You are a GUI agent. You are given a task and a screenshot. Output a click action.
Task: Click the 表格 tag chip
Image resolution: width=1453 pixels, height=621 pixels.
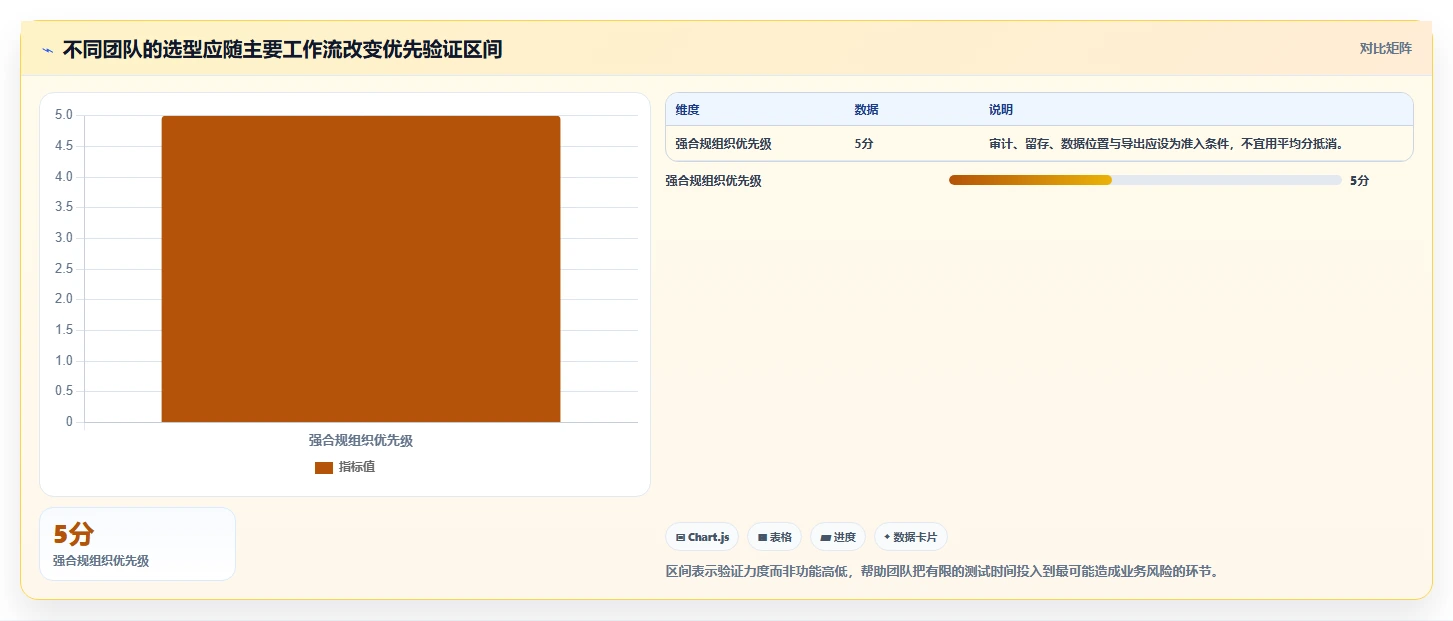[x=774, y=537]
